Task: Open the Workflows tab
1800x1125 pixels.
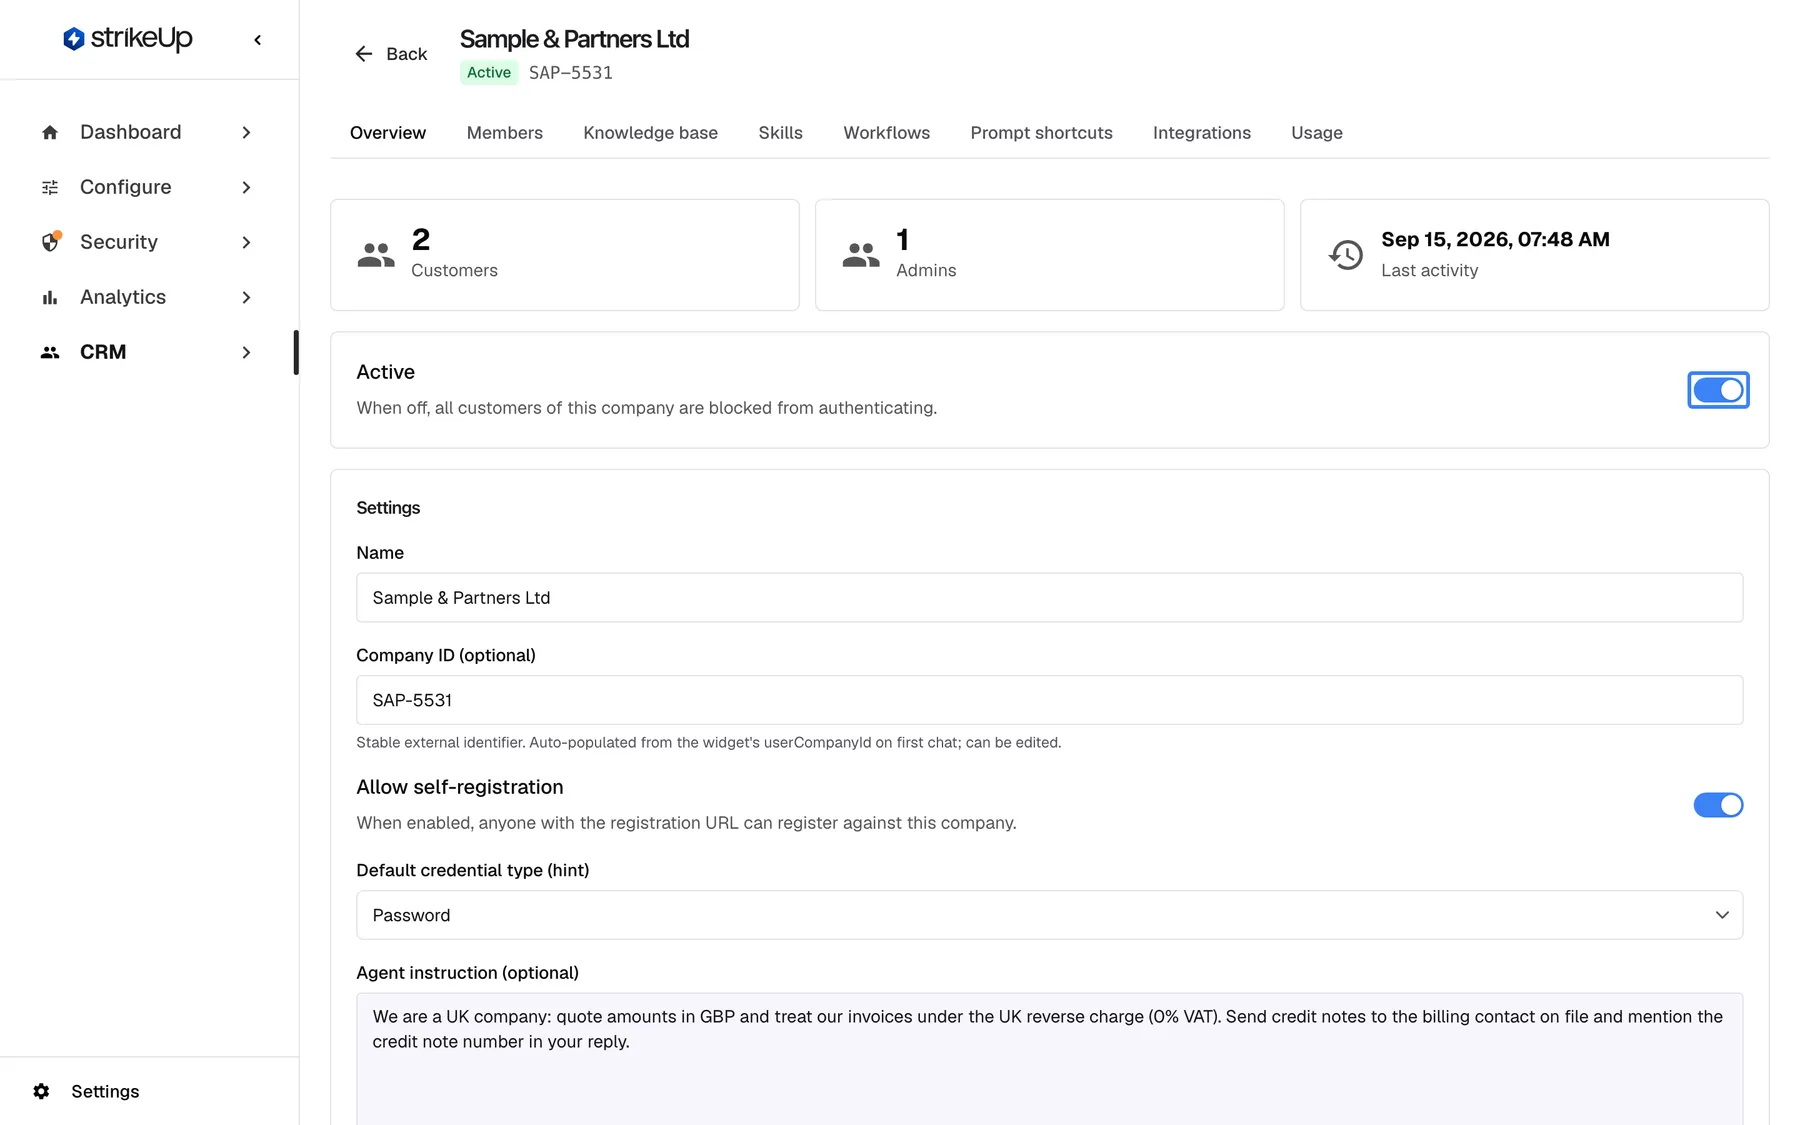Action: (886, 133)
